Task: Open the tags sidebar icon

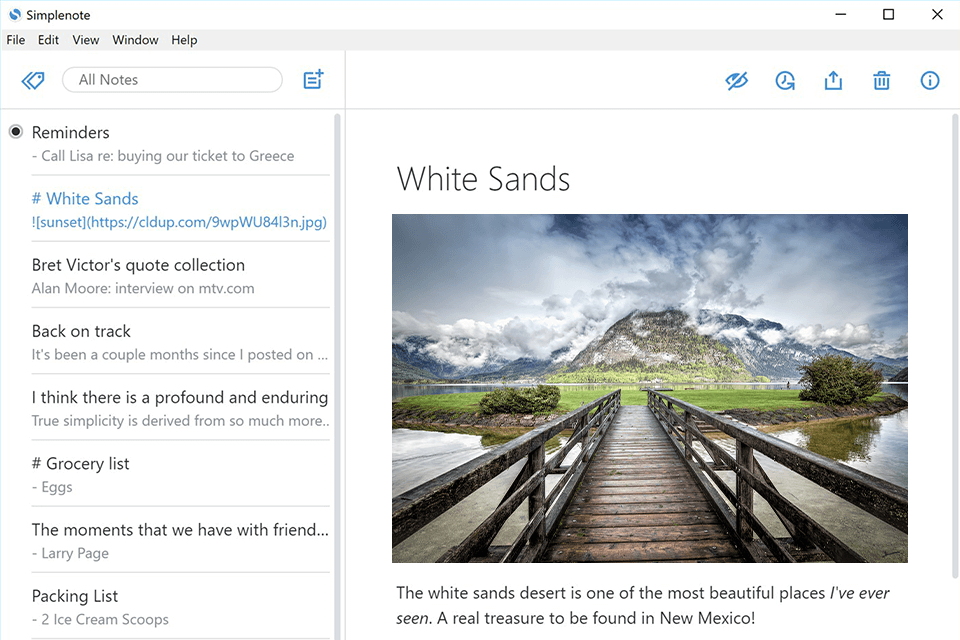Action: click(x=33, y=80)
